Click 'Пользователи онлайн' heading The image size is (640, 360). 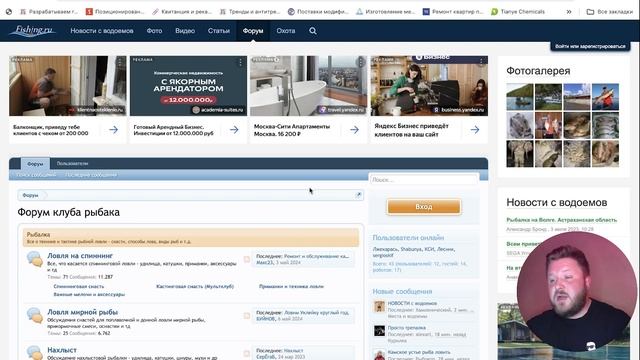[408, 238]
